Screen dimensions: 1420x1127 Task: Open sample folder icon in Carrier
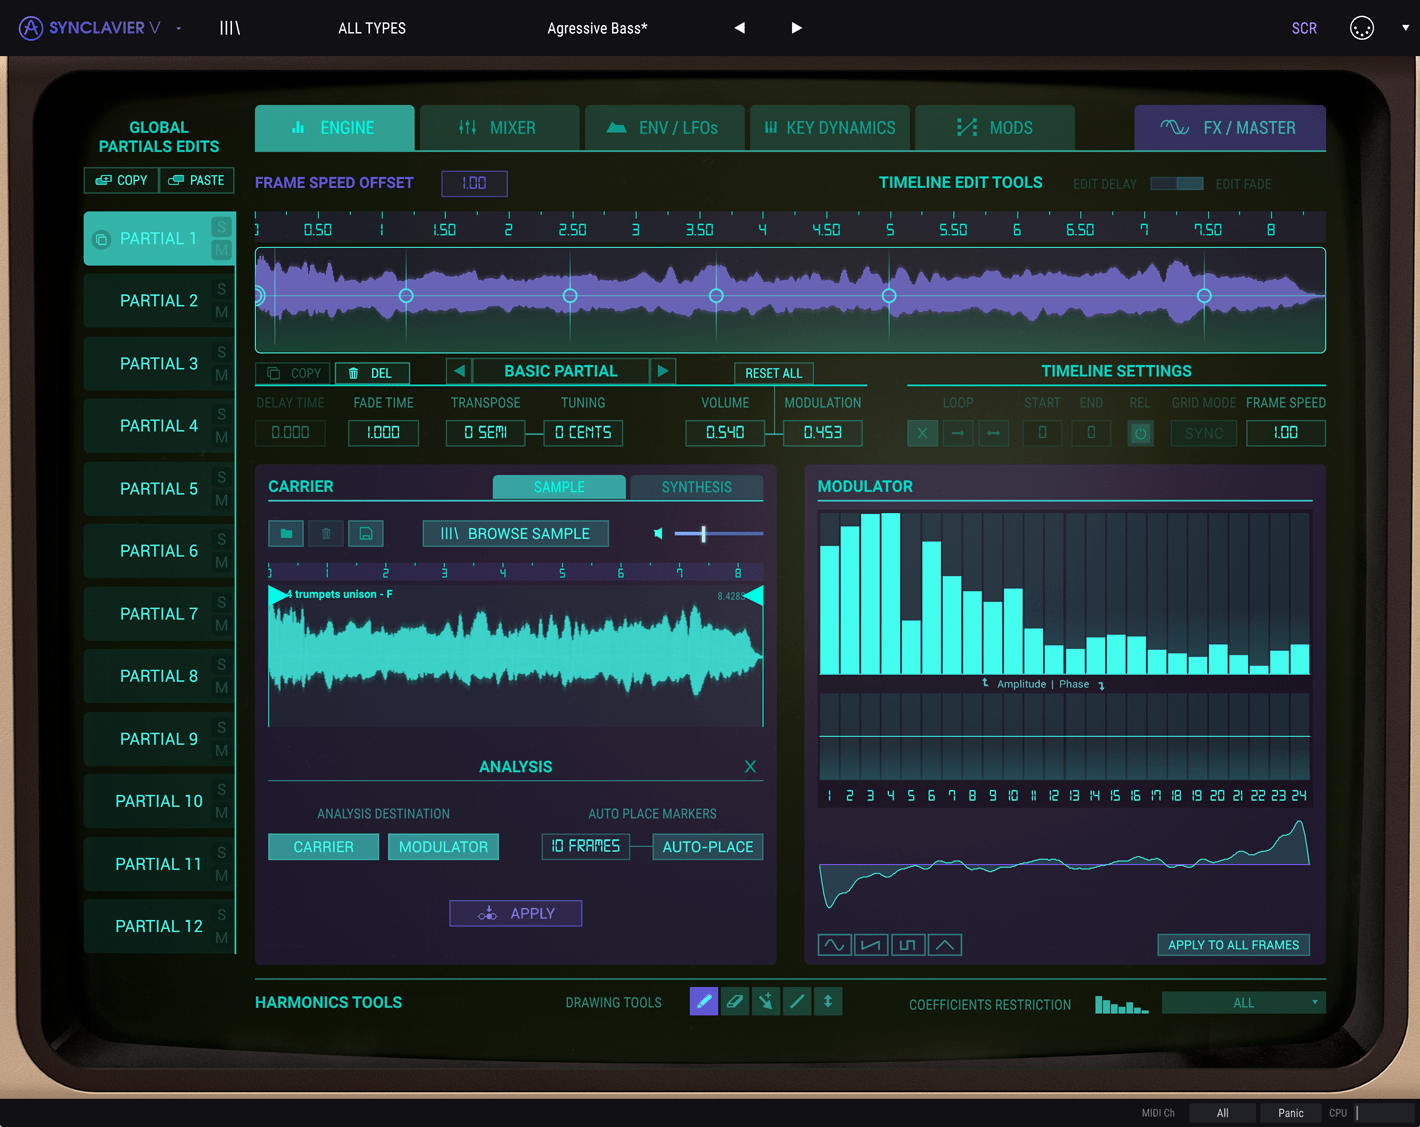pyautogui.click(x=286, y=534)
